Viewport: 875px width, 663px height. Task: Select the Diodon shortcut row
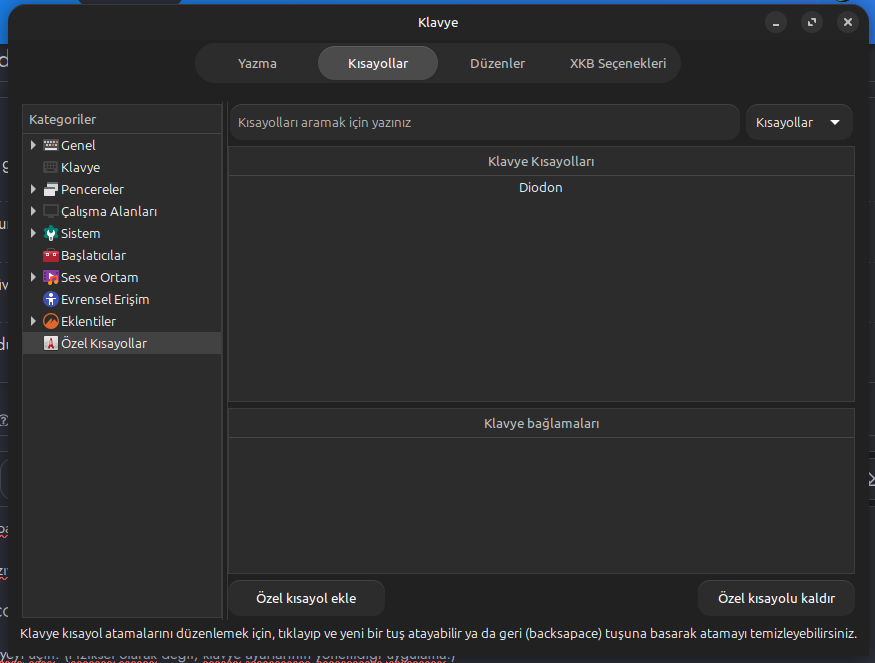tap(541, 188)
